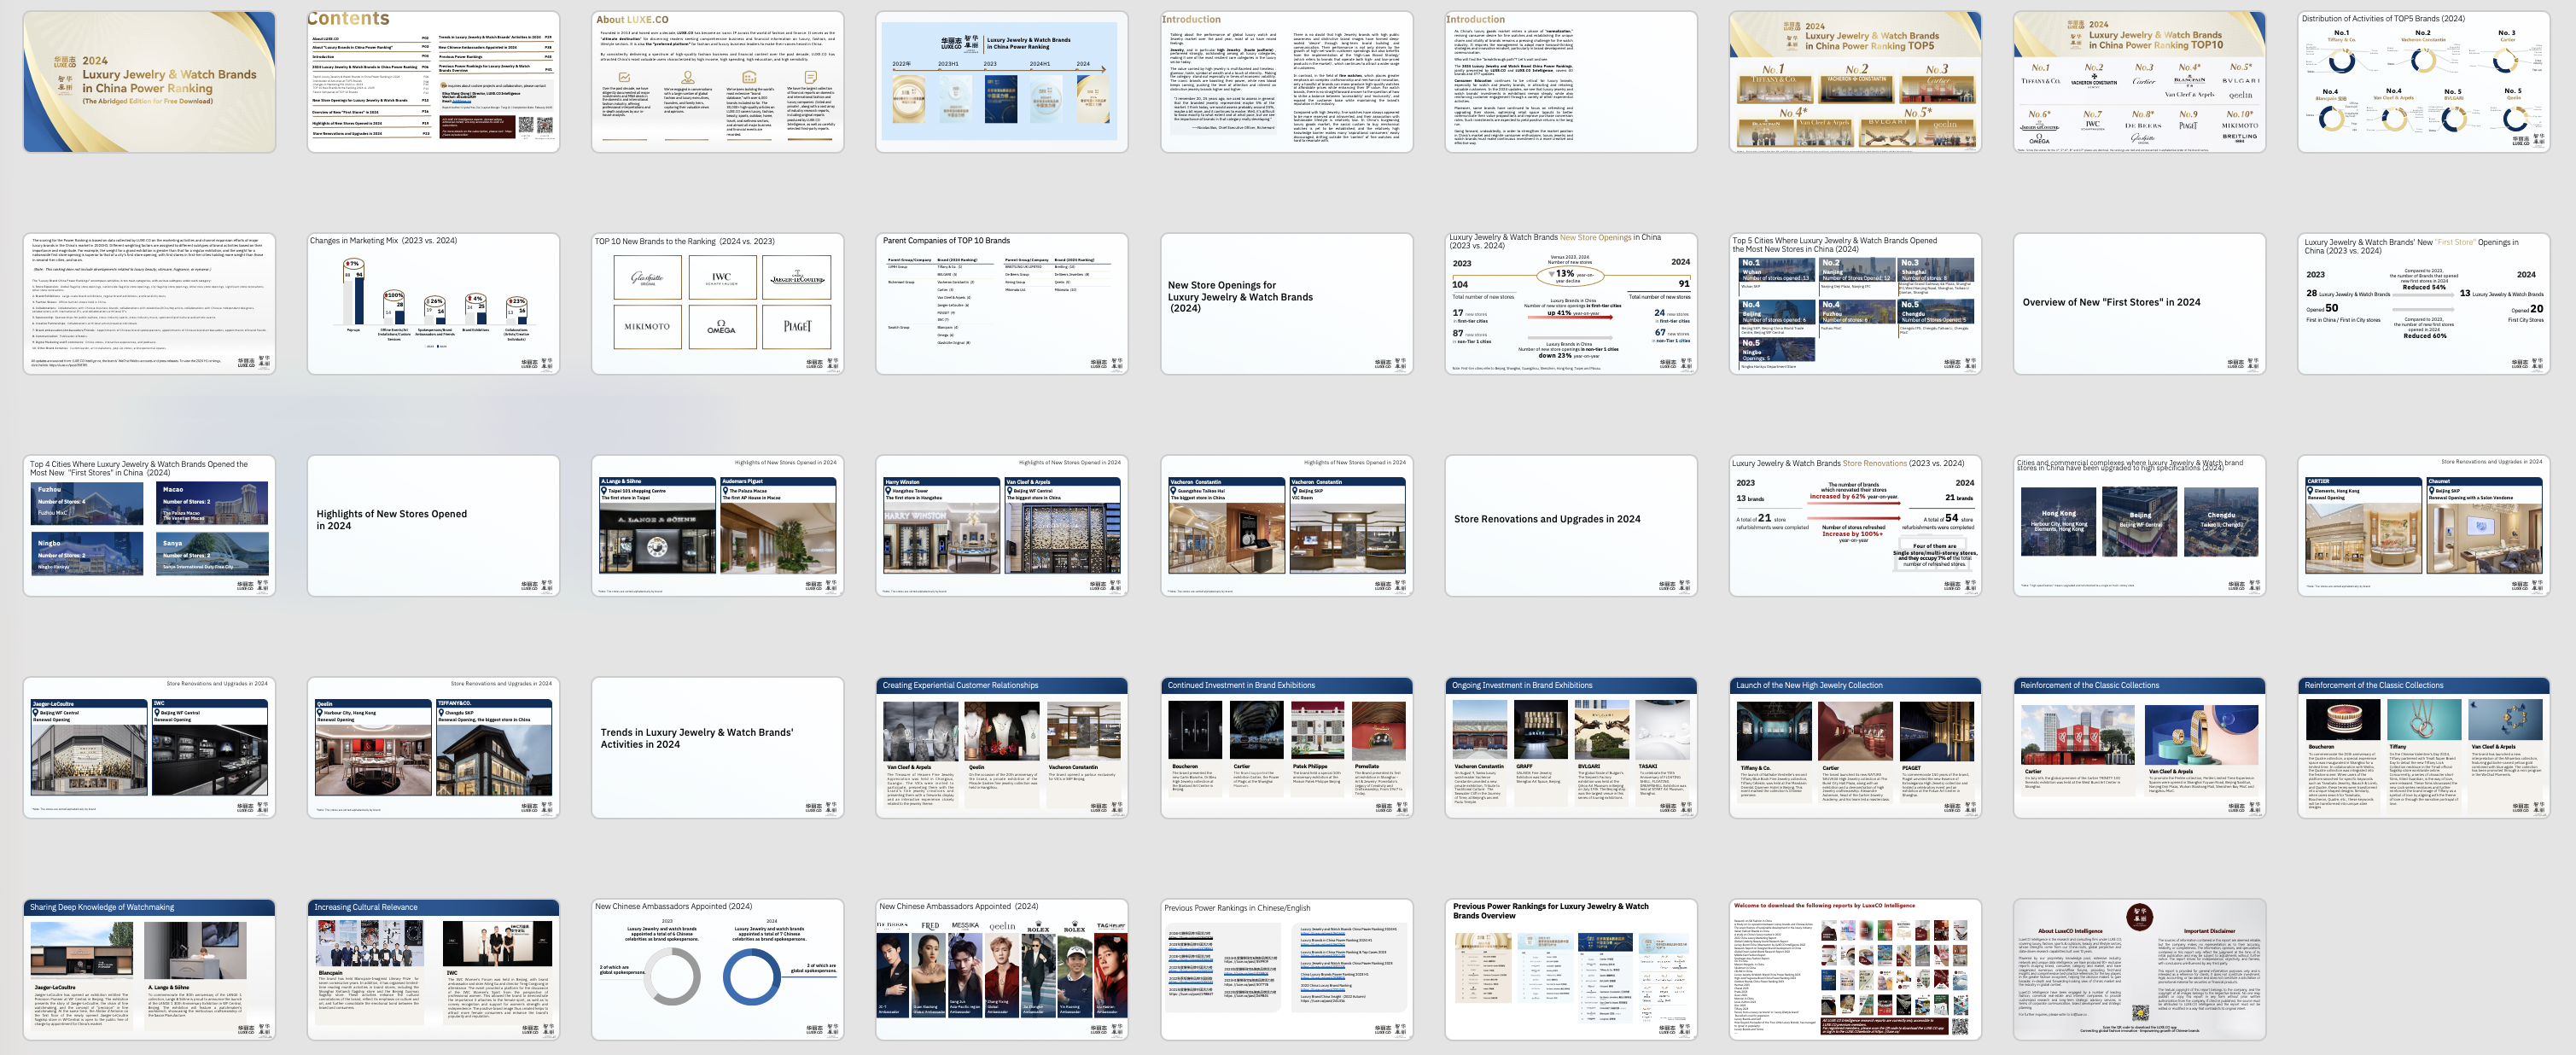Click Launch of New High Jewelry Collection slide
Image resolution: width=2576 pixels, height=1055 pixels.
tap(1855, 748)
